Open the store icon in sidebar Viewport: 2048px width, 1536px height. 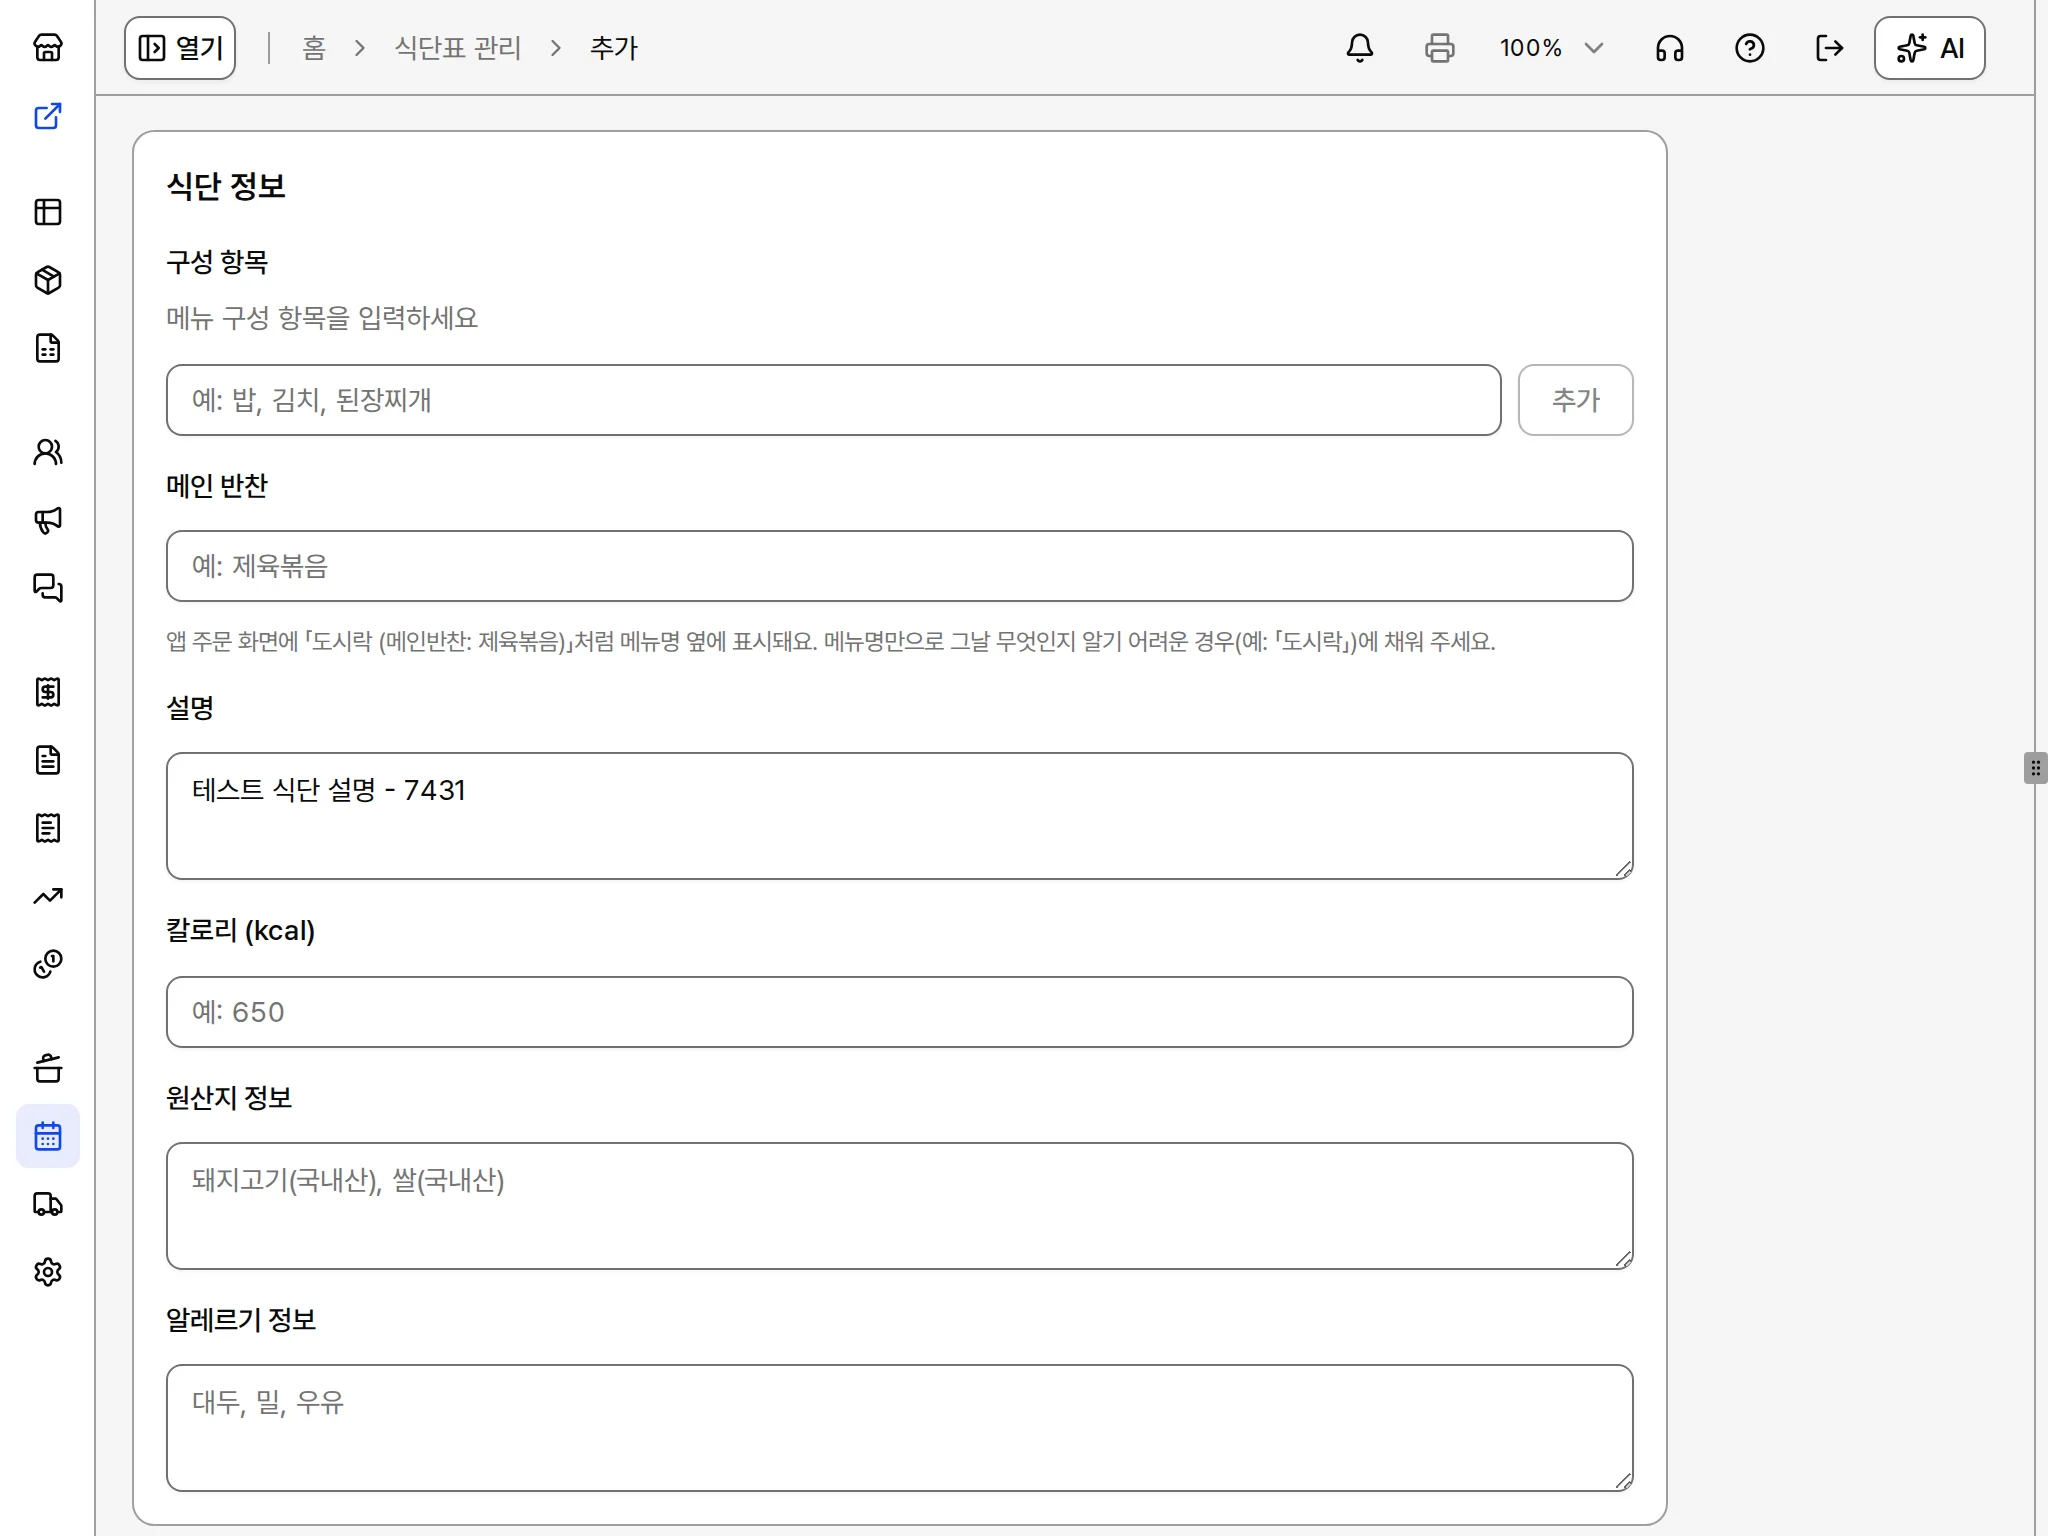[48, 48]
